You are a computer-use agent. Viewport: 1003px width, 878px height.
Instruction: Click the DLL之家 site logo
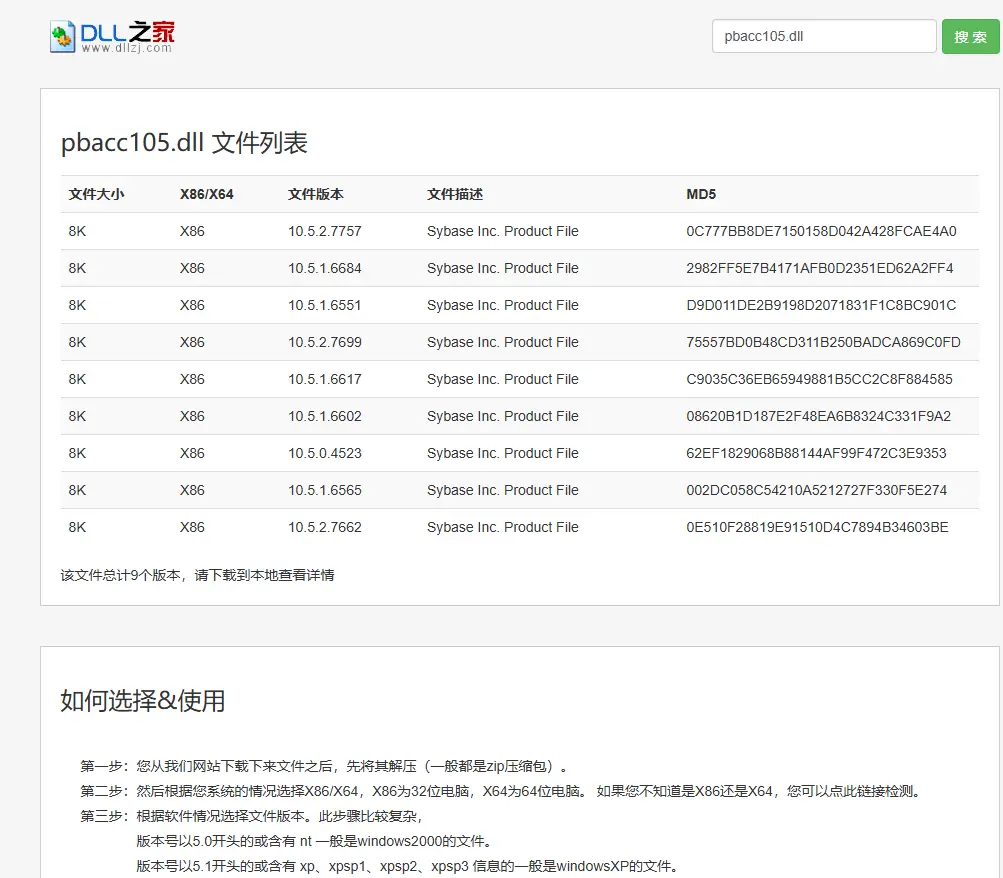point(112,37)
